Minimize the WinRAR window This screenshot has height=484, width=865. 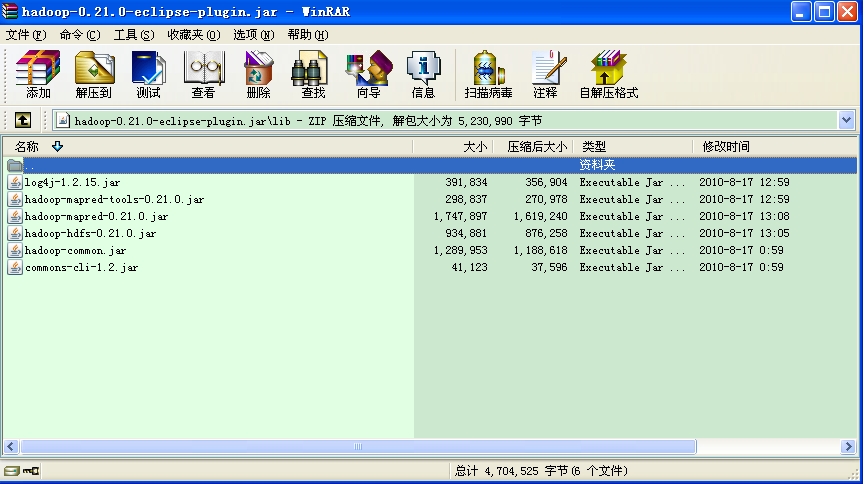(x=800, y=12)
